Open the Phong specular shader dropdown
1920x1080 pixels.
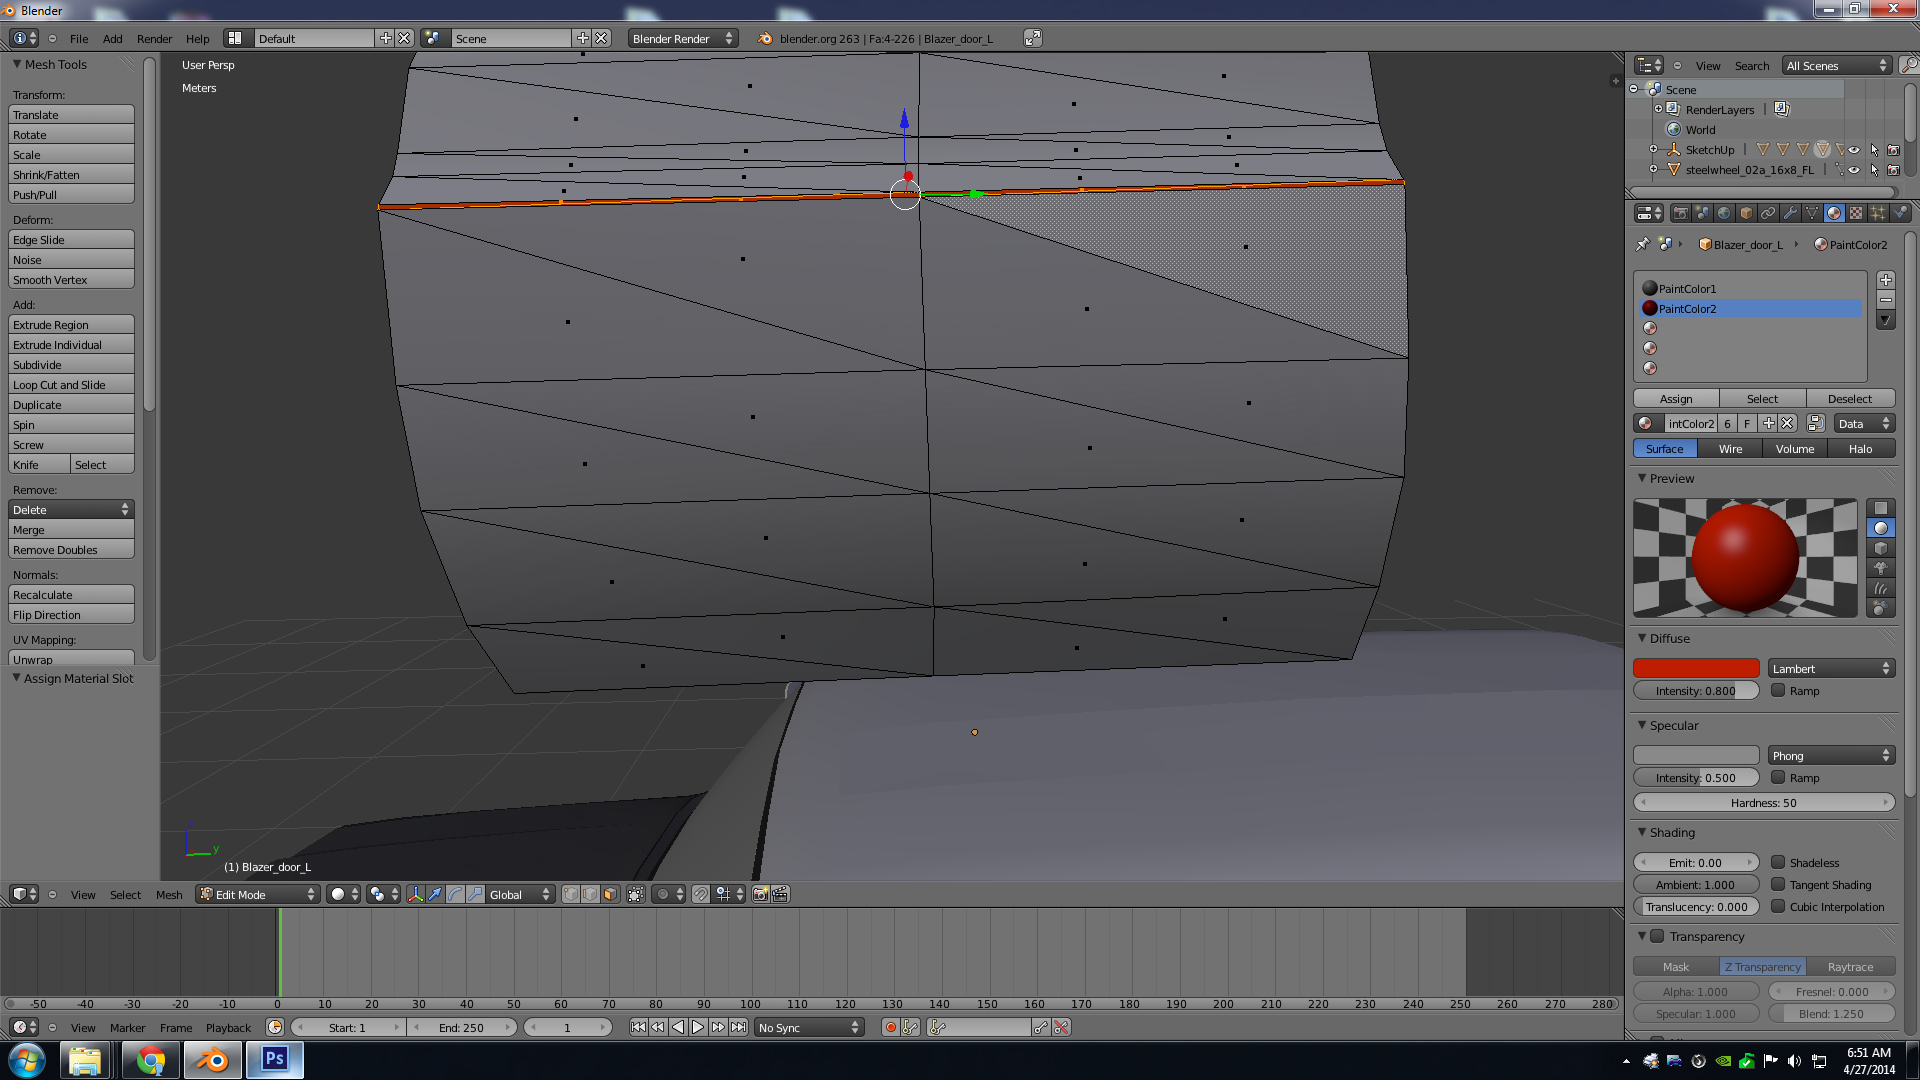tap(1830, 755)
